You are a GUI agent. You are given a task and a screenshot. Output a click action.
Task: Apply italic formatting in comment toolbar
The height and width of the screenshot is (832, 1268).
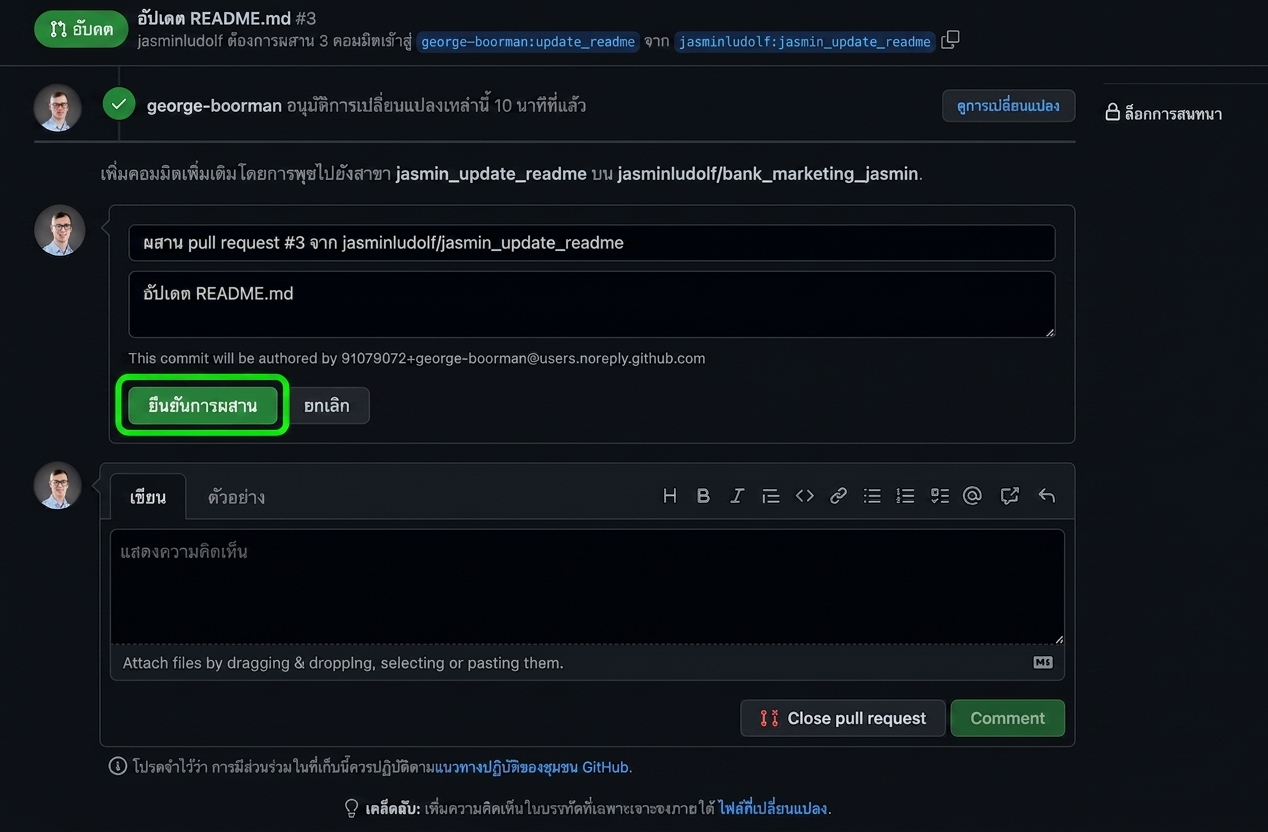737,496
